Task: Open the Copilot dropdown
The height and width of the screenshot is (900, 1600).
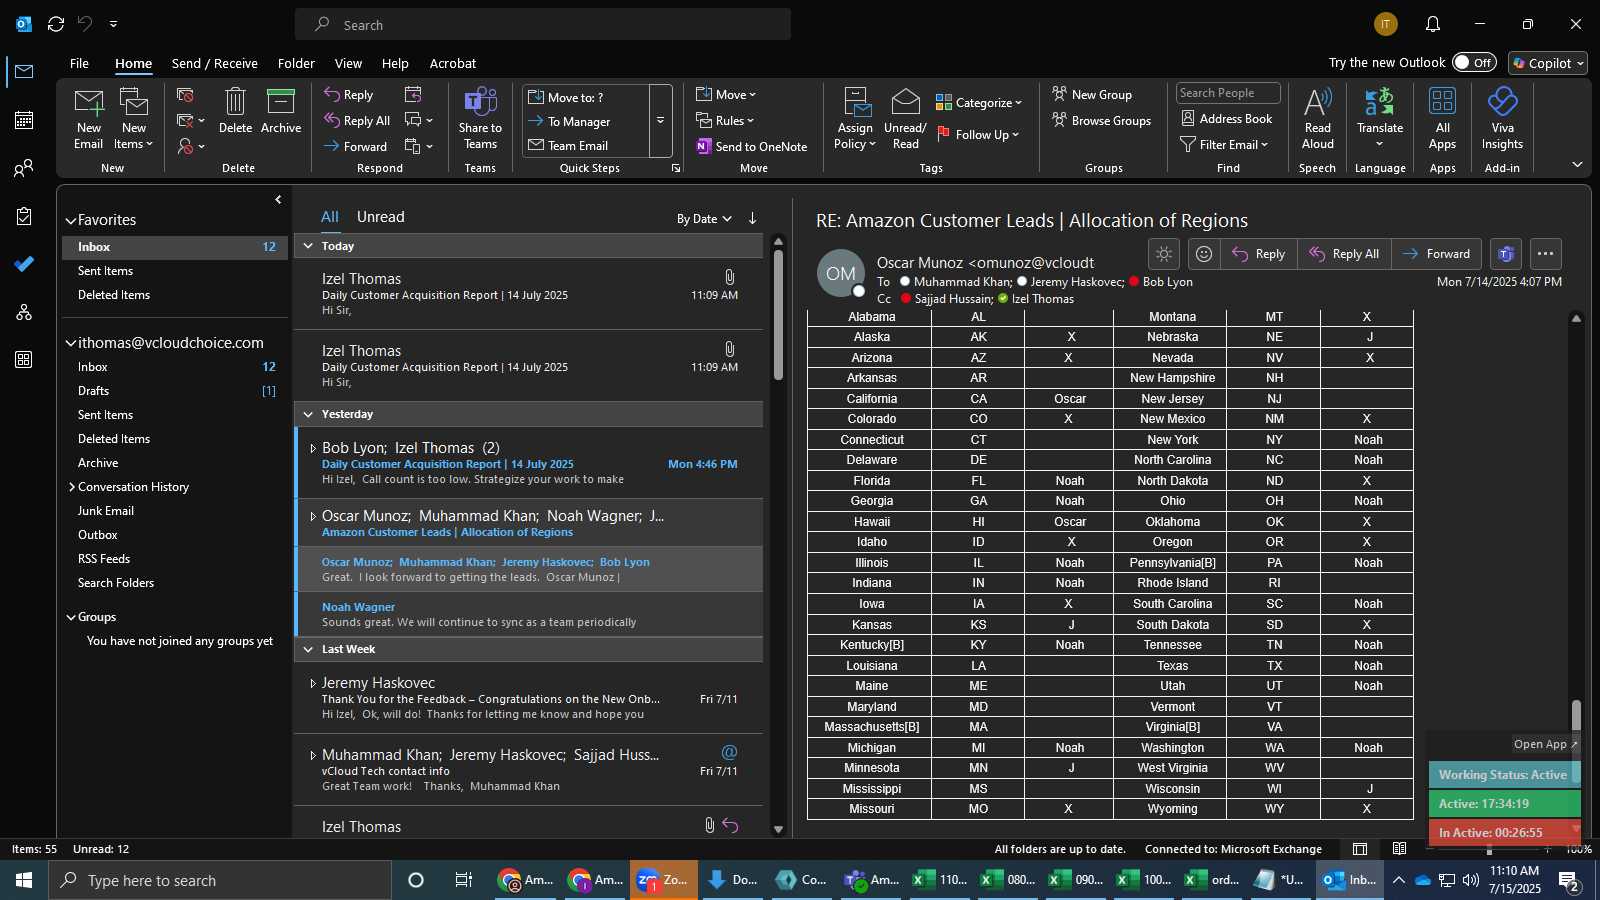Action: pos(1548,63)
